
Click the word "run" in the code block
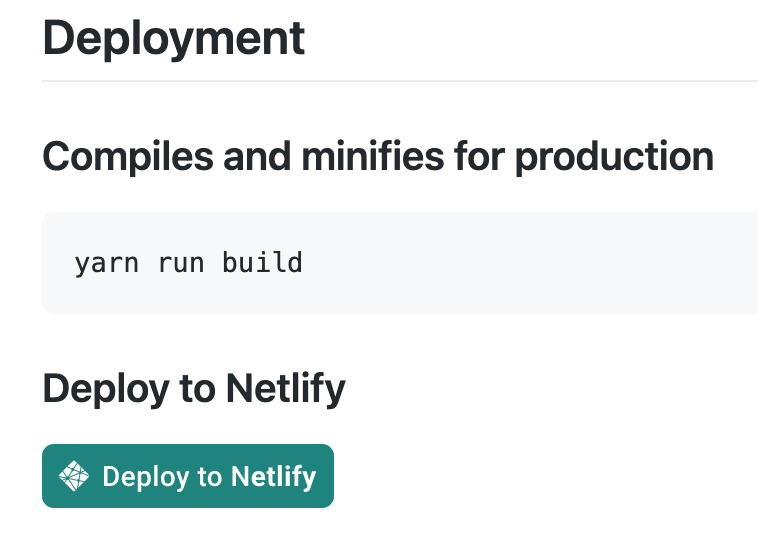pyautogui.click(x=179, y=263)
